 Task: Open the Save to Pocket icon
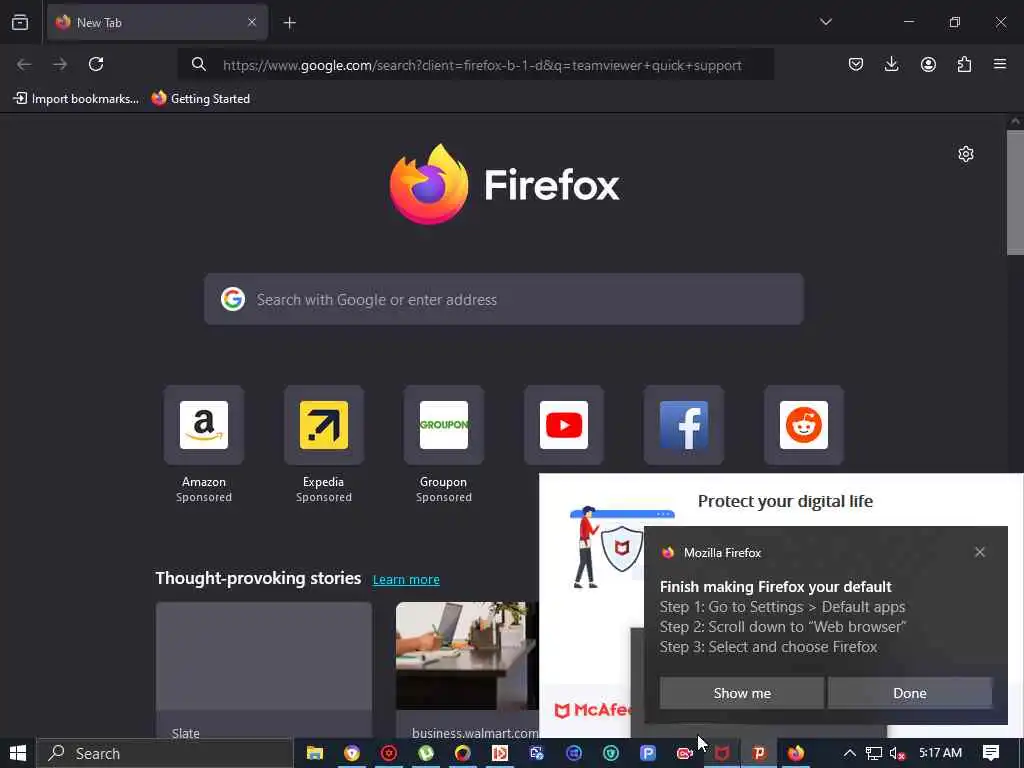(x=856, y=64)
